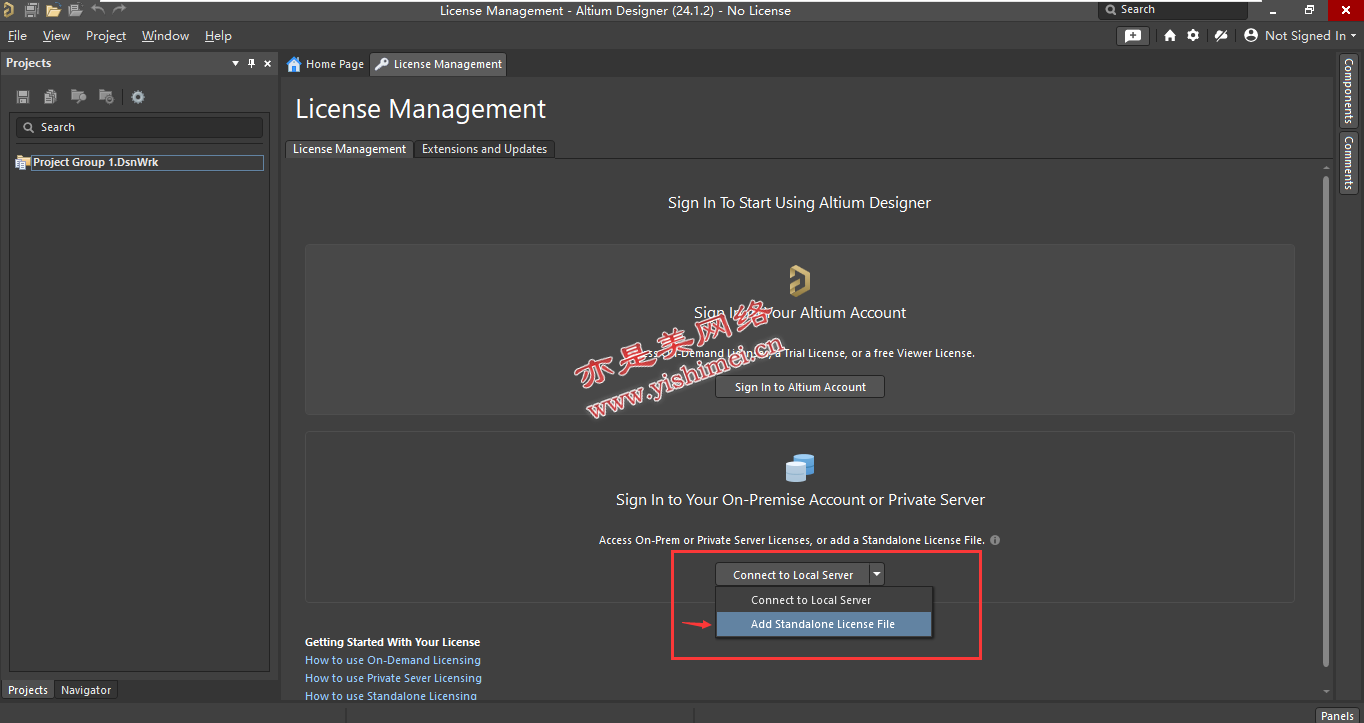Click the Projects panel search field
This screenshot has height=723, width=1364.
[139, 127]
